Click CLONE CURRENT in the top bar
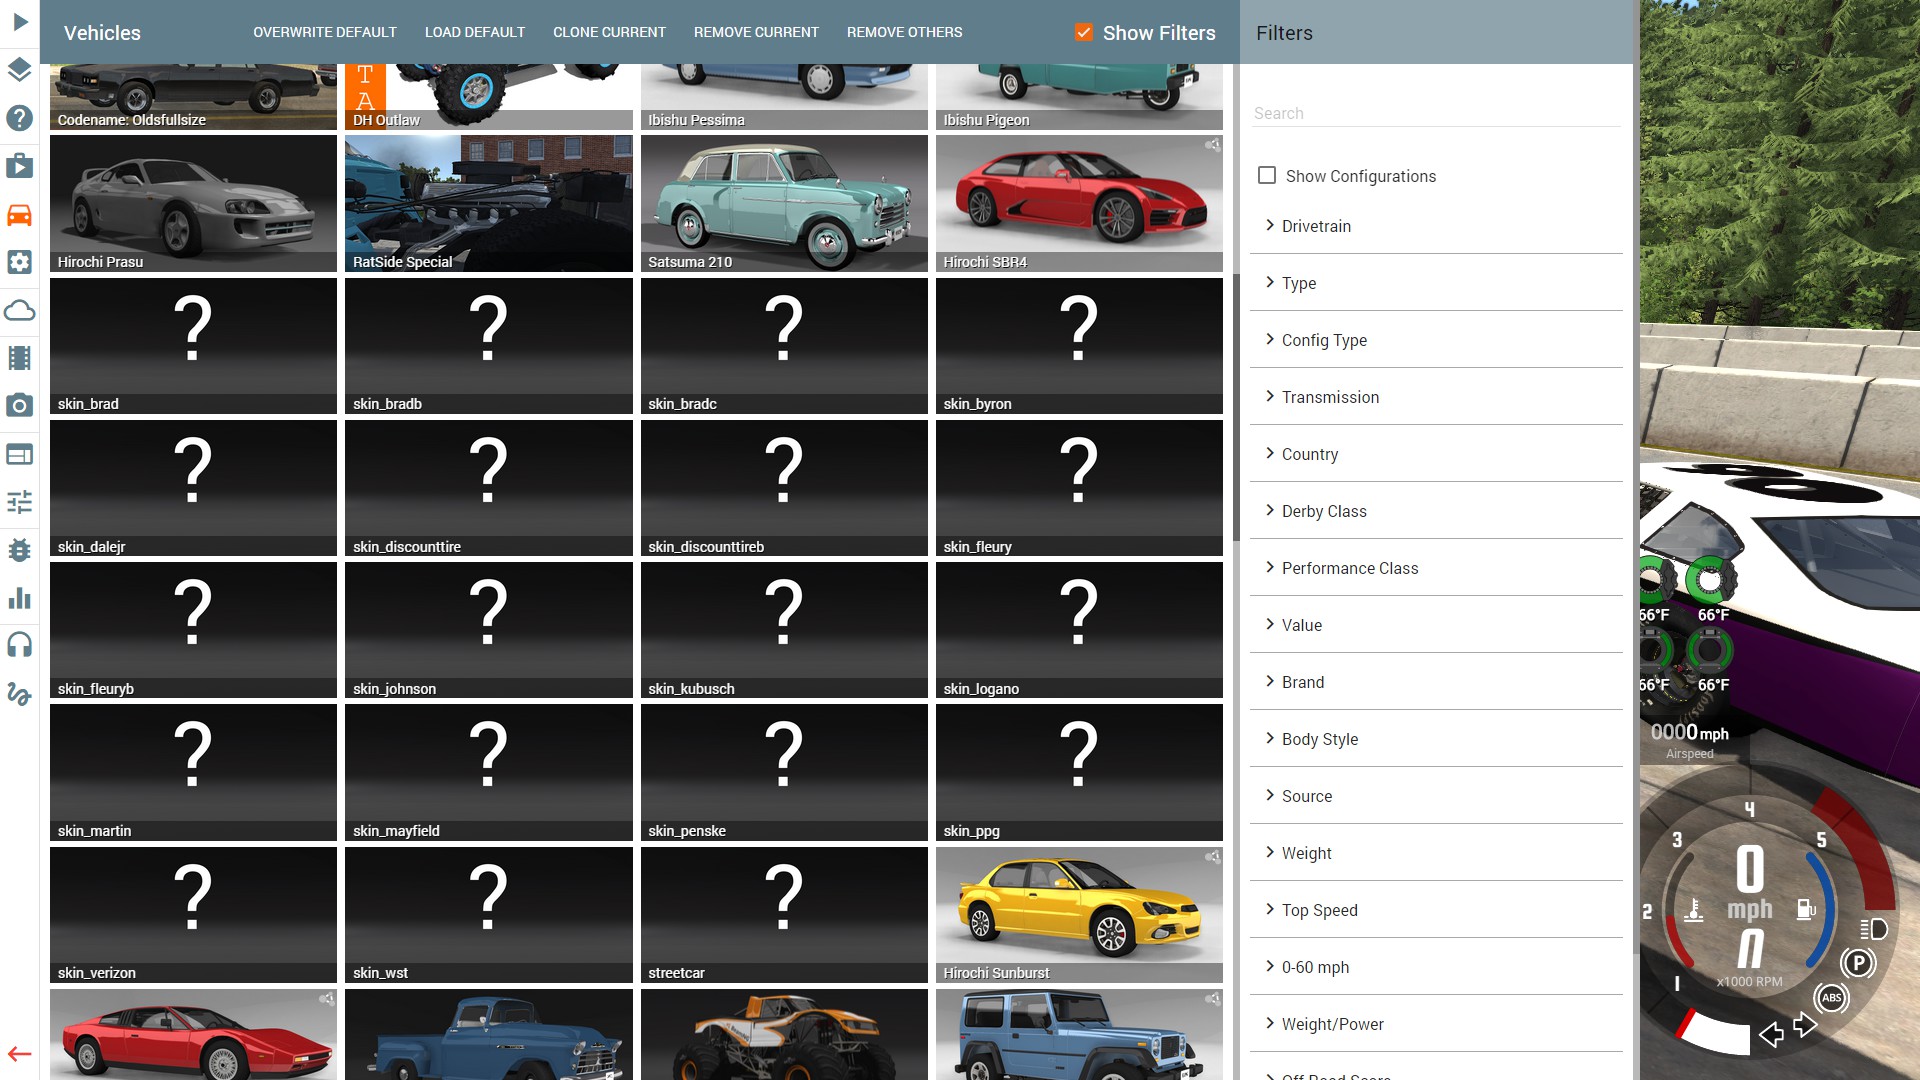Image resolution: width=1920 pixels, height=1080 pixels. tap(609, 32)
